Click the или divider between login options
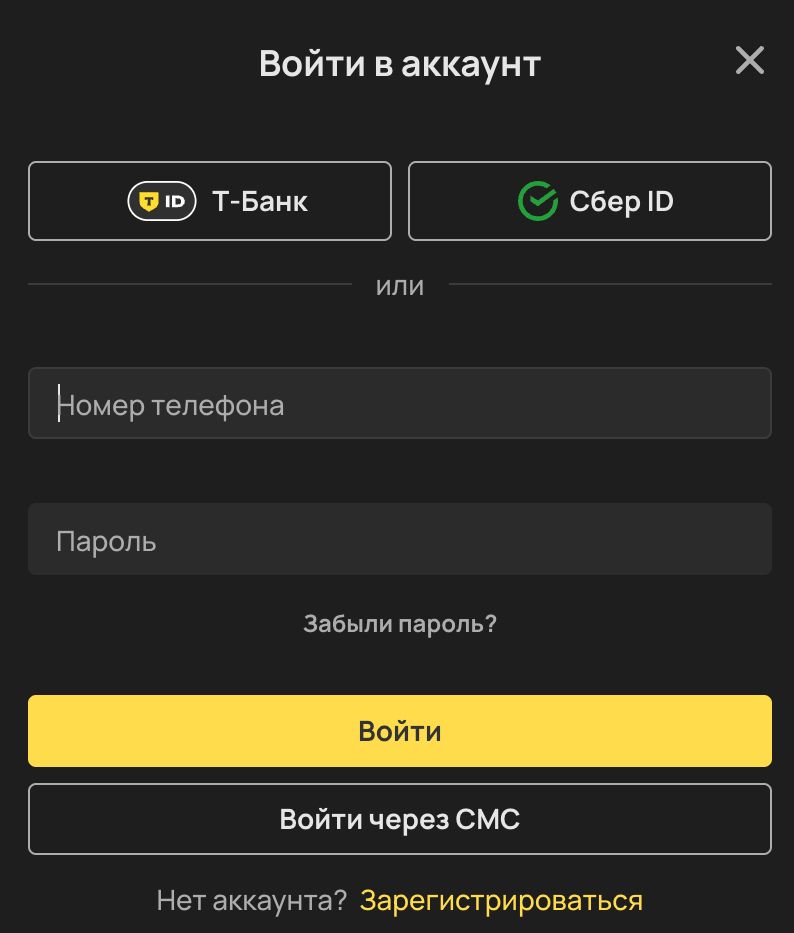Viewport: 794px width, 933px height. point(400,286)
